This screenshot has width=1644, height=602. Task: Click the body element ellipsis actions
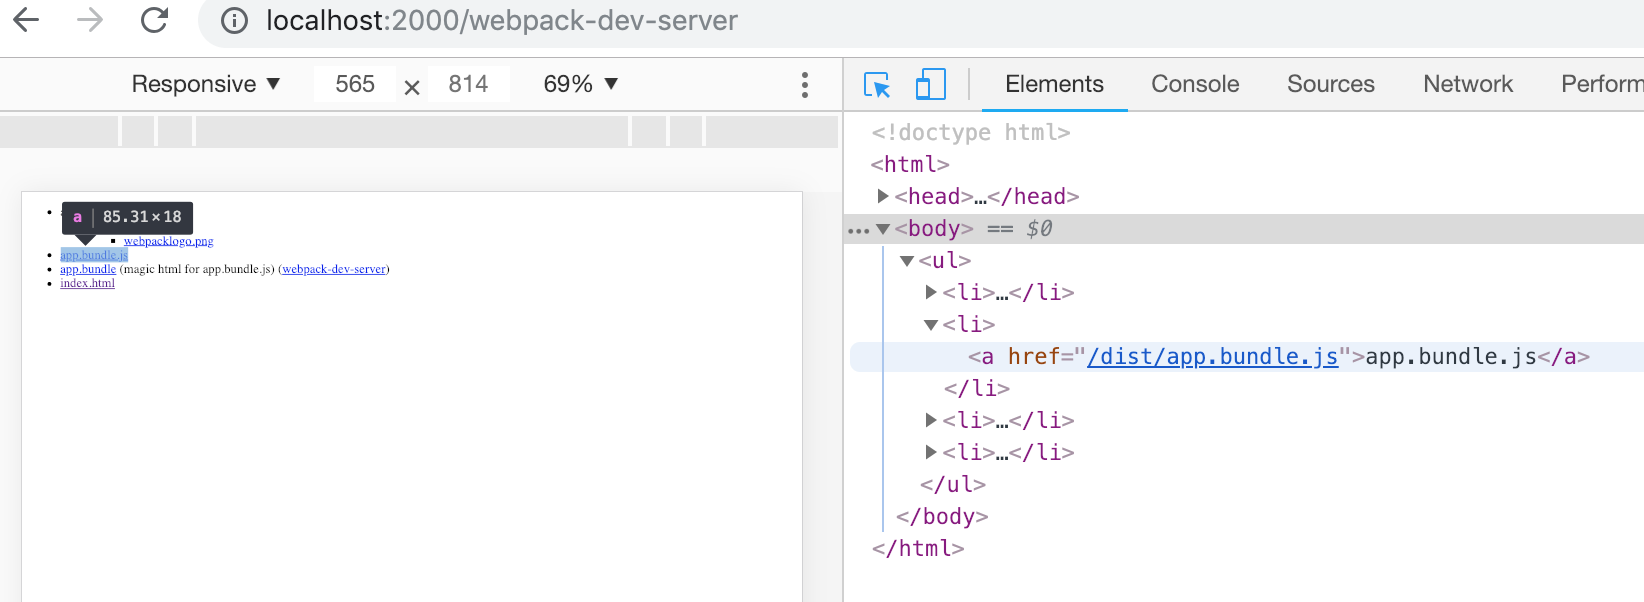(x=858, y=230)
